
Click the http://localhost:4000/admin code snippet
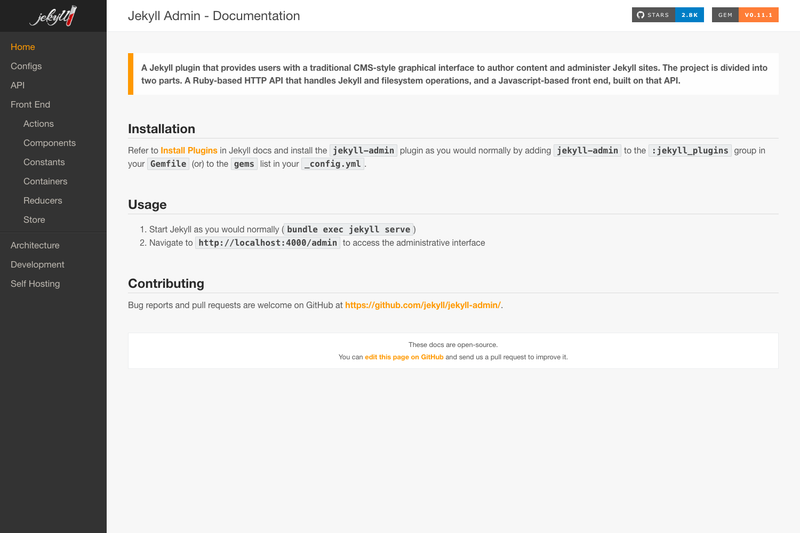267,243
